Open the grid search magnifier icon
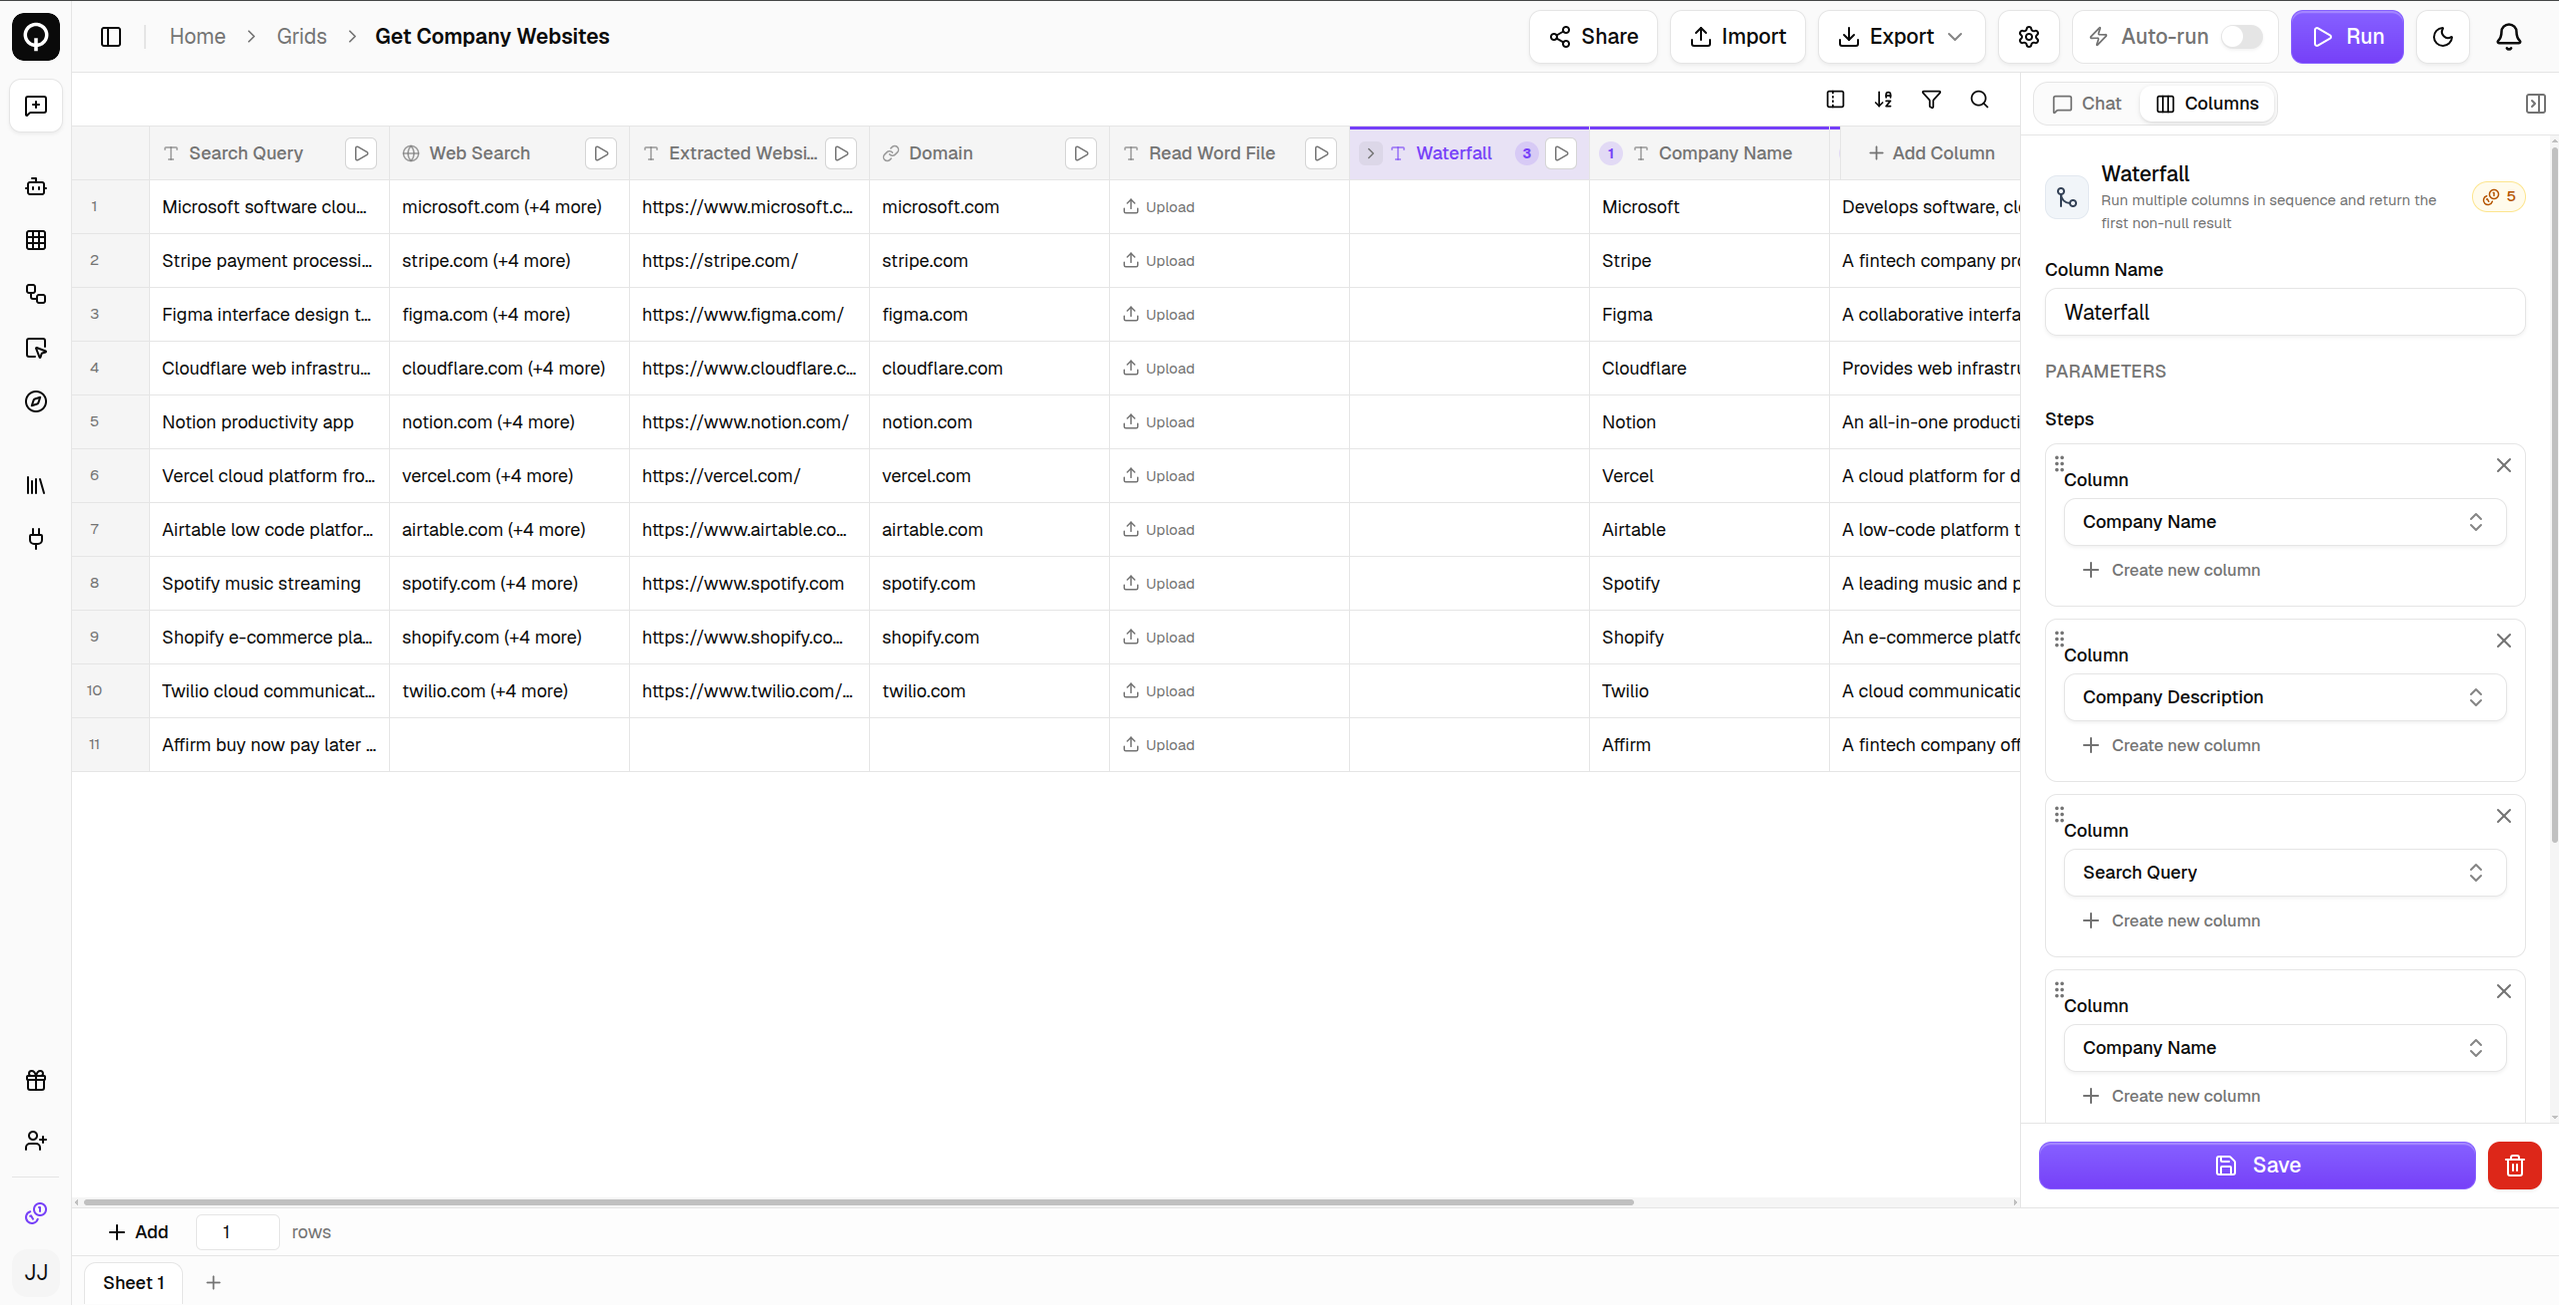Image resolution: width=2559 pixels, height=1305 pixels. 1980,100
